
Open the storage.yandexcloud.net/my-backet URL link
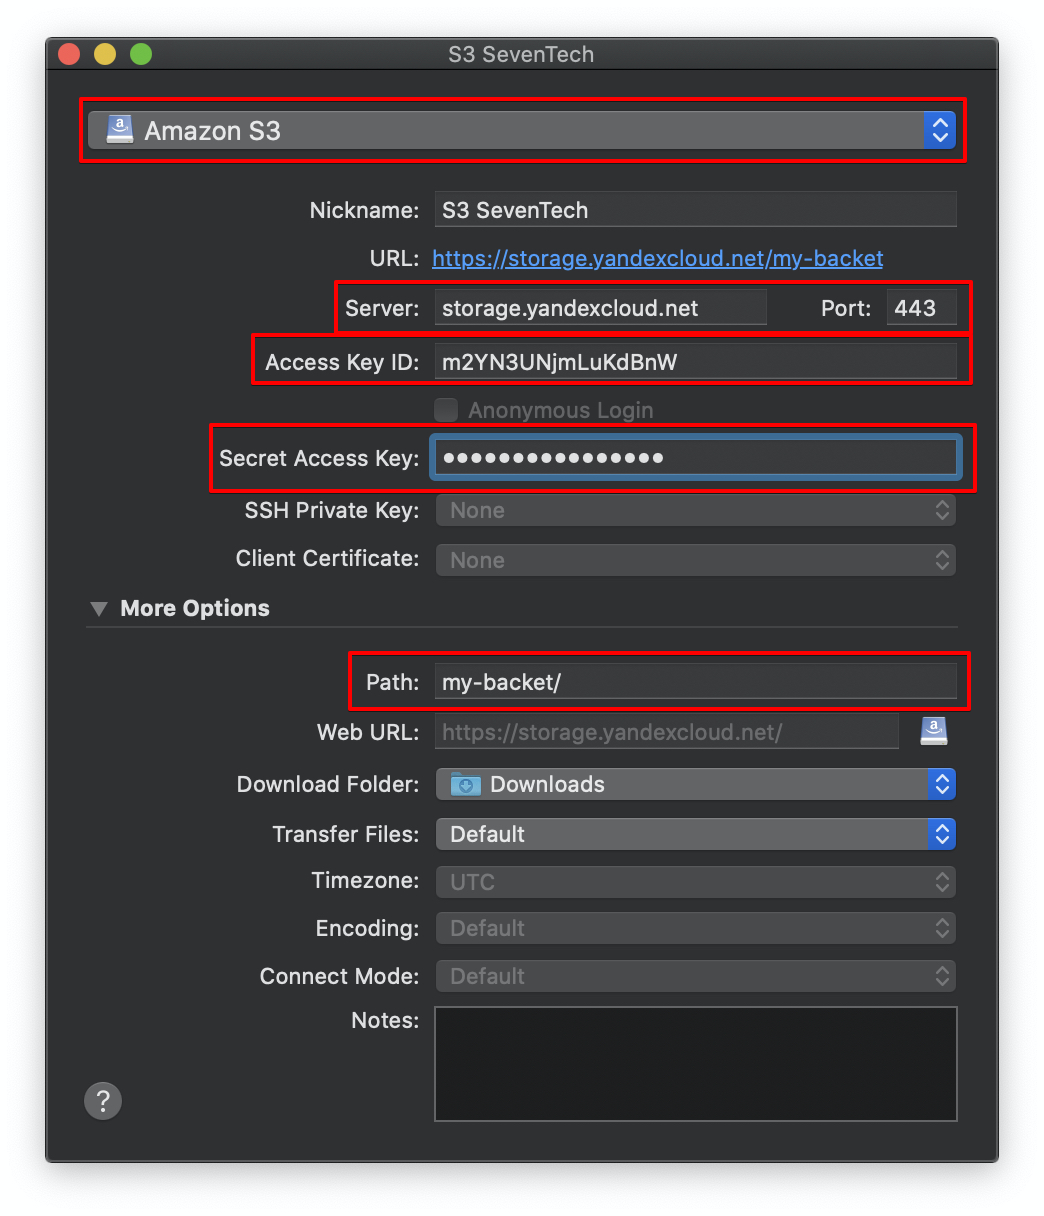(658, 259)
